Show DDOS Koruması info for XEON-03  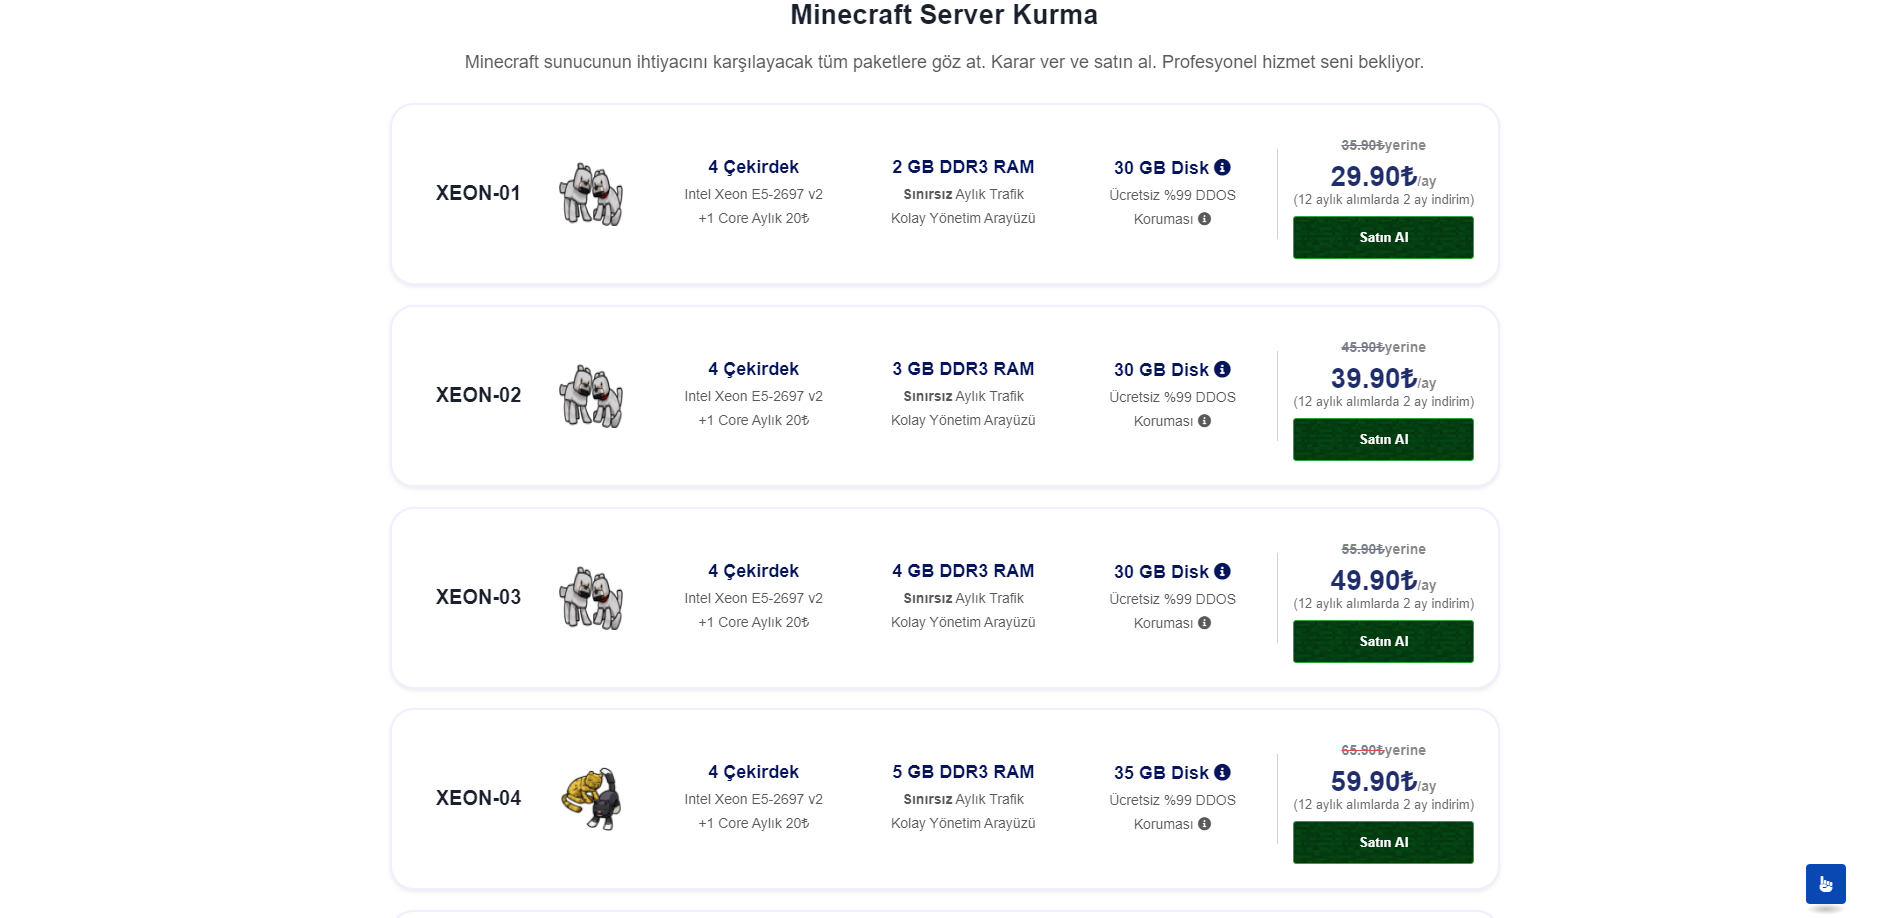point(1204,623)
